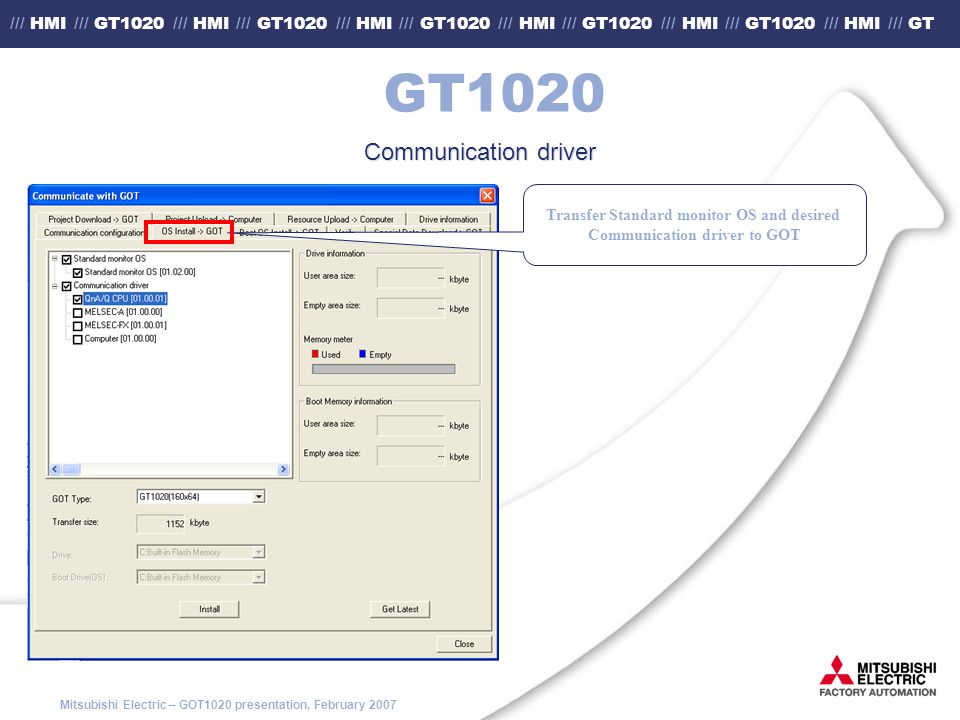The height and width of the screenshot is (720, 960).
Task: Uncheck Standard monitor OS [01.02.00]
Action: (x=78, y=272)
